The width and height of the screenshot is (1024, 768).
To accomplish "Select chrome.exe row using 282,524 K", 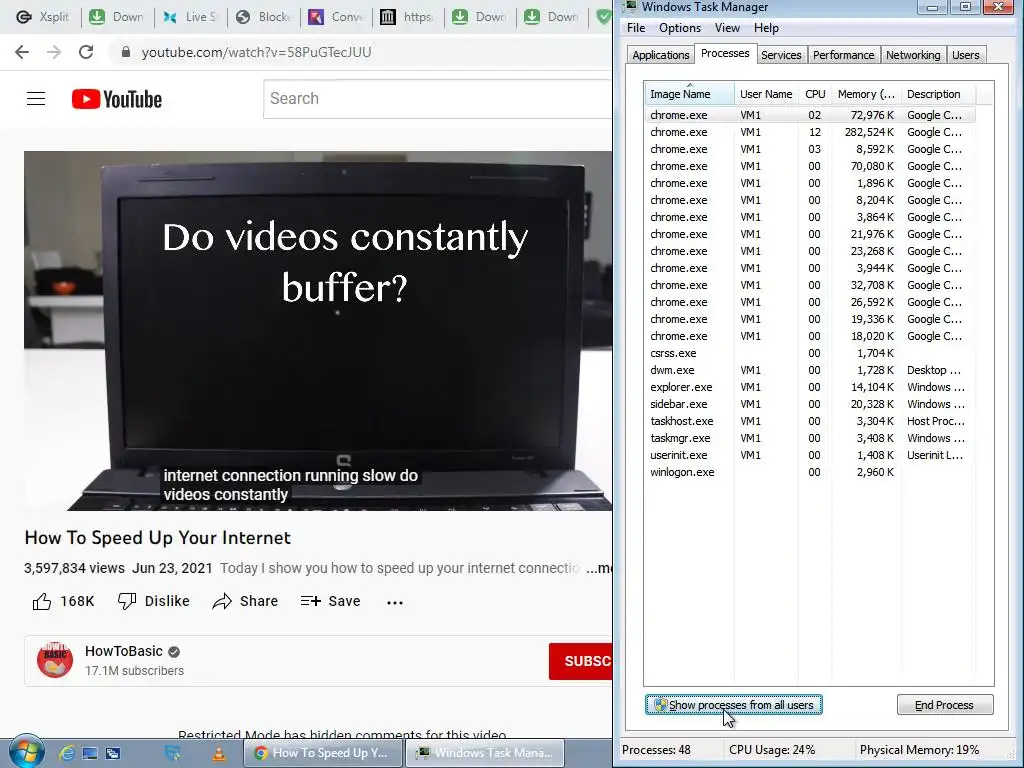I will pos(809,132).
